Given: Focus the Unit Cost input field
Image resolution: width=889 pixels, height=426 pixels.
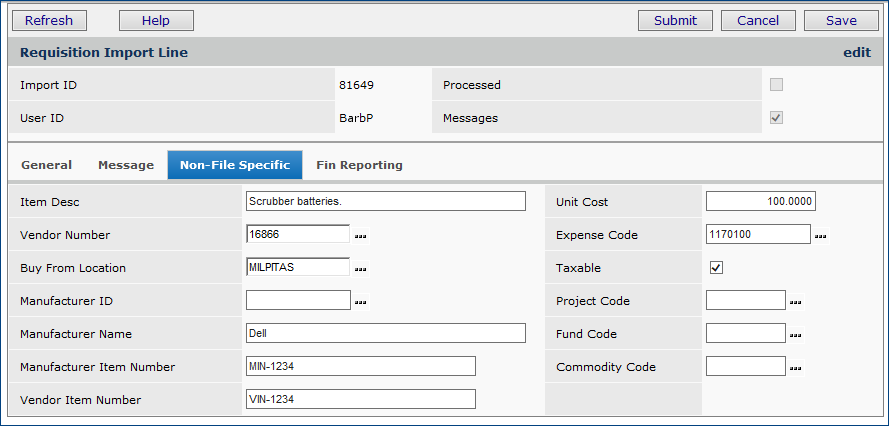Looking at the screenshot, I should point(760,202).
